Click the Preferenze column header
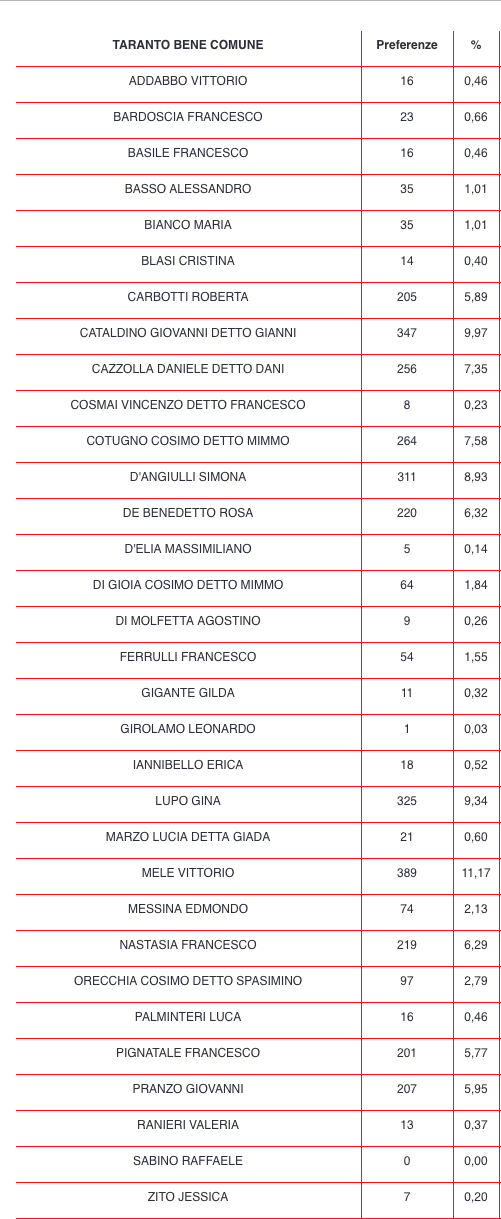This screenshot has width=501, height=1219. click(407, 45)
